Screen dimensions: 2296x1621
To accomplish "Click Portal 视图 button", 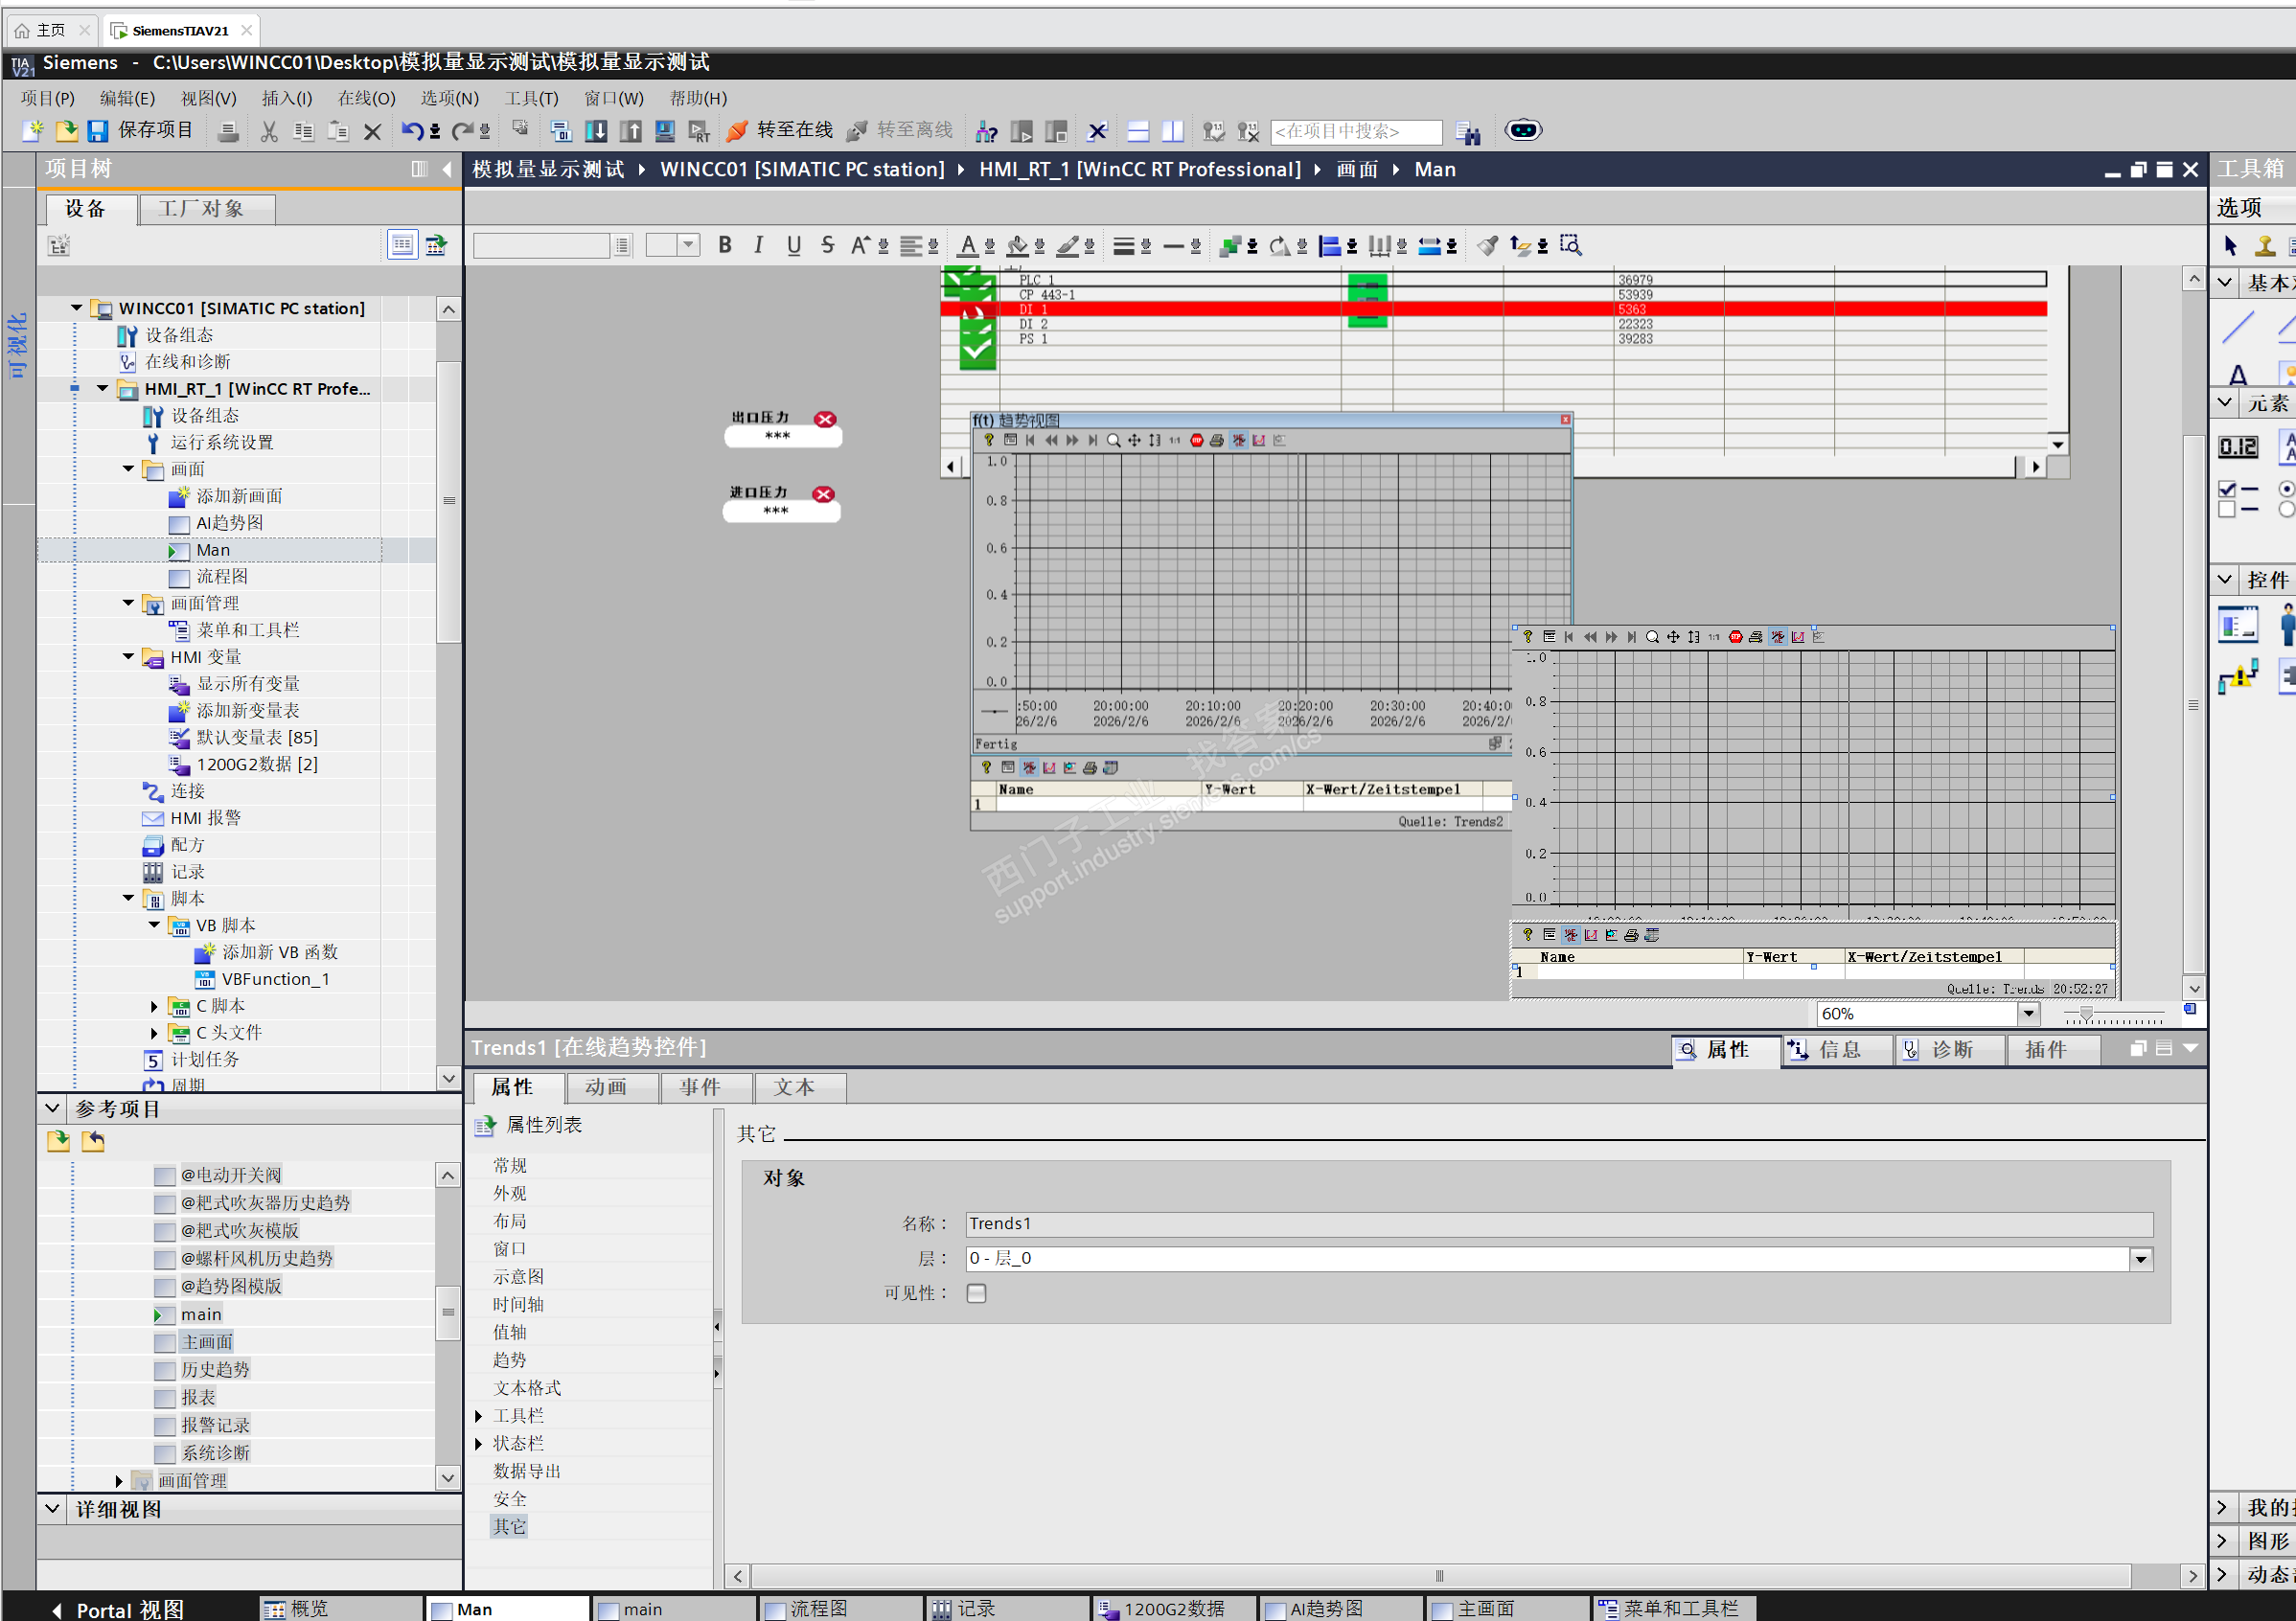I will pos(118,1609).
